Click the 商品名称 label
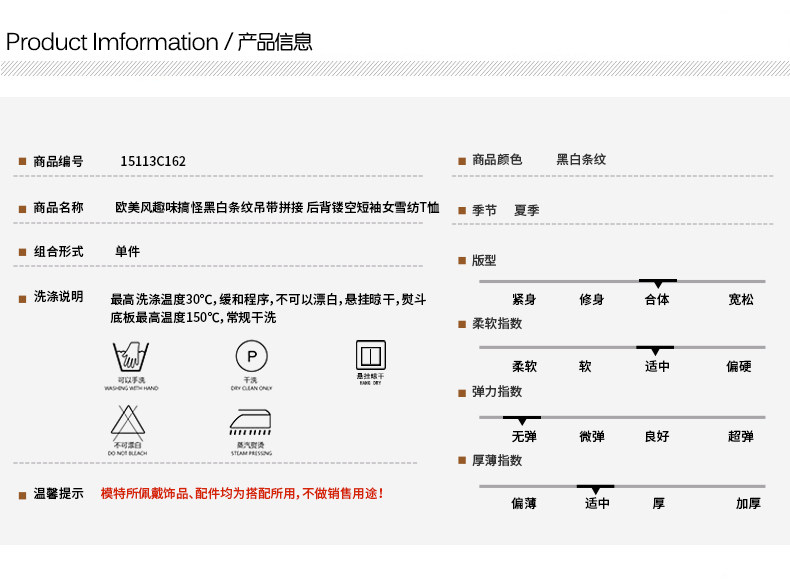Image resolution: width=790 pixels, height=584 pixels. coord(58,208)
